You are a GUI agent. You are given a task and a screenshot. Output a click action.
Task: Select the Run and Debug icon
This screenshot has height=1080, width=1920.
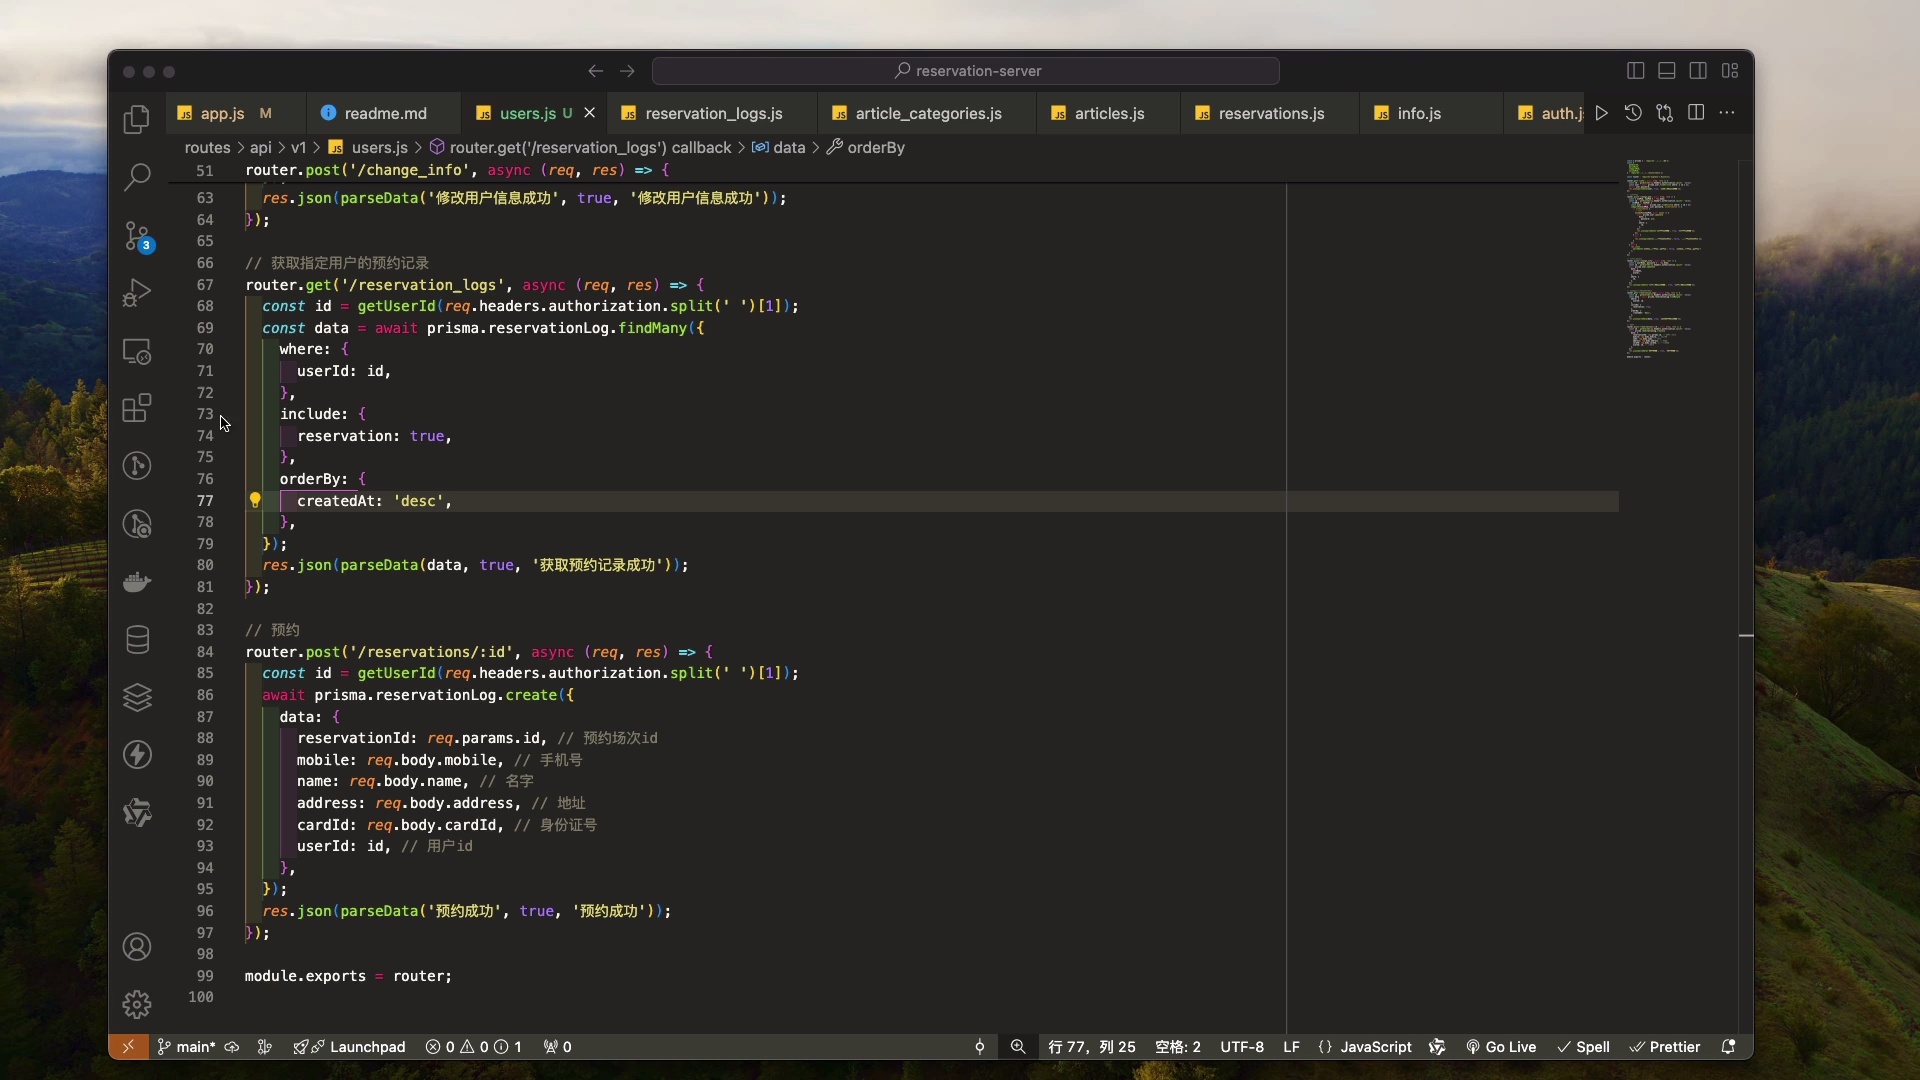pos(137,292)
